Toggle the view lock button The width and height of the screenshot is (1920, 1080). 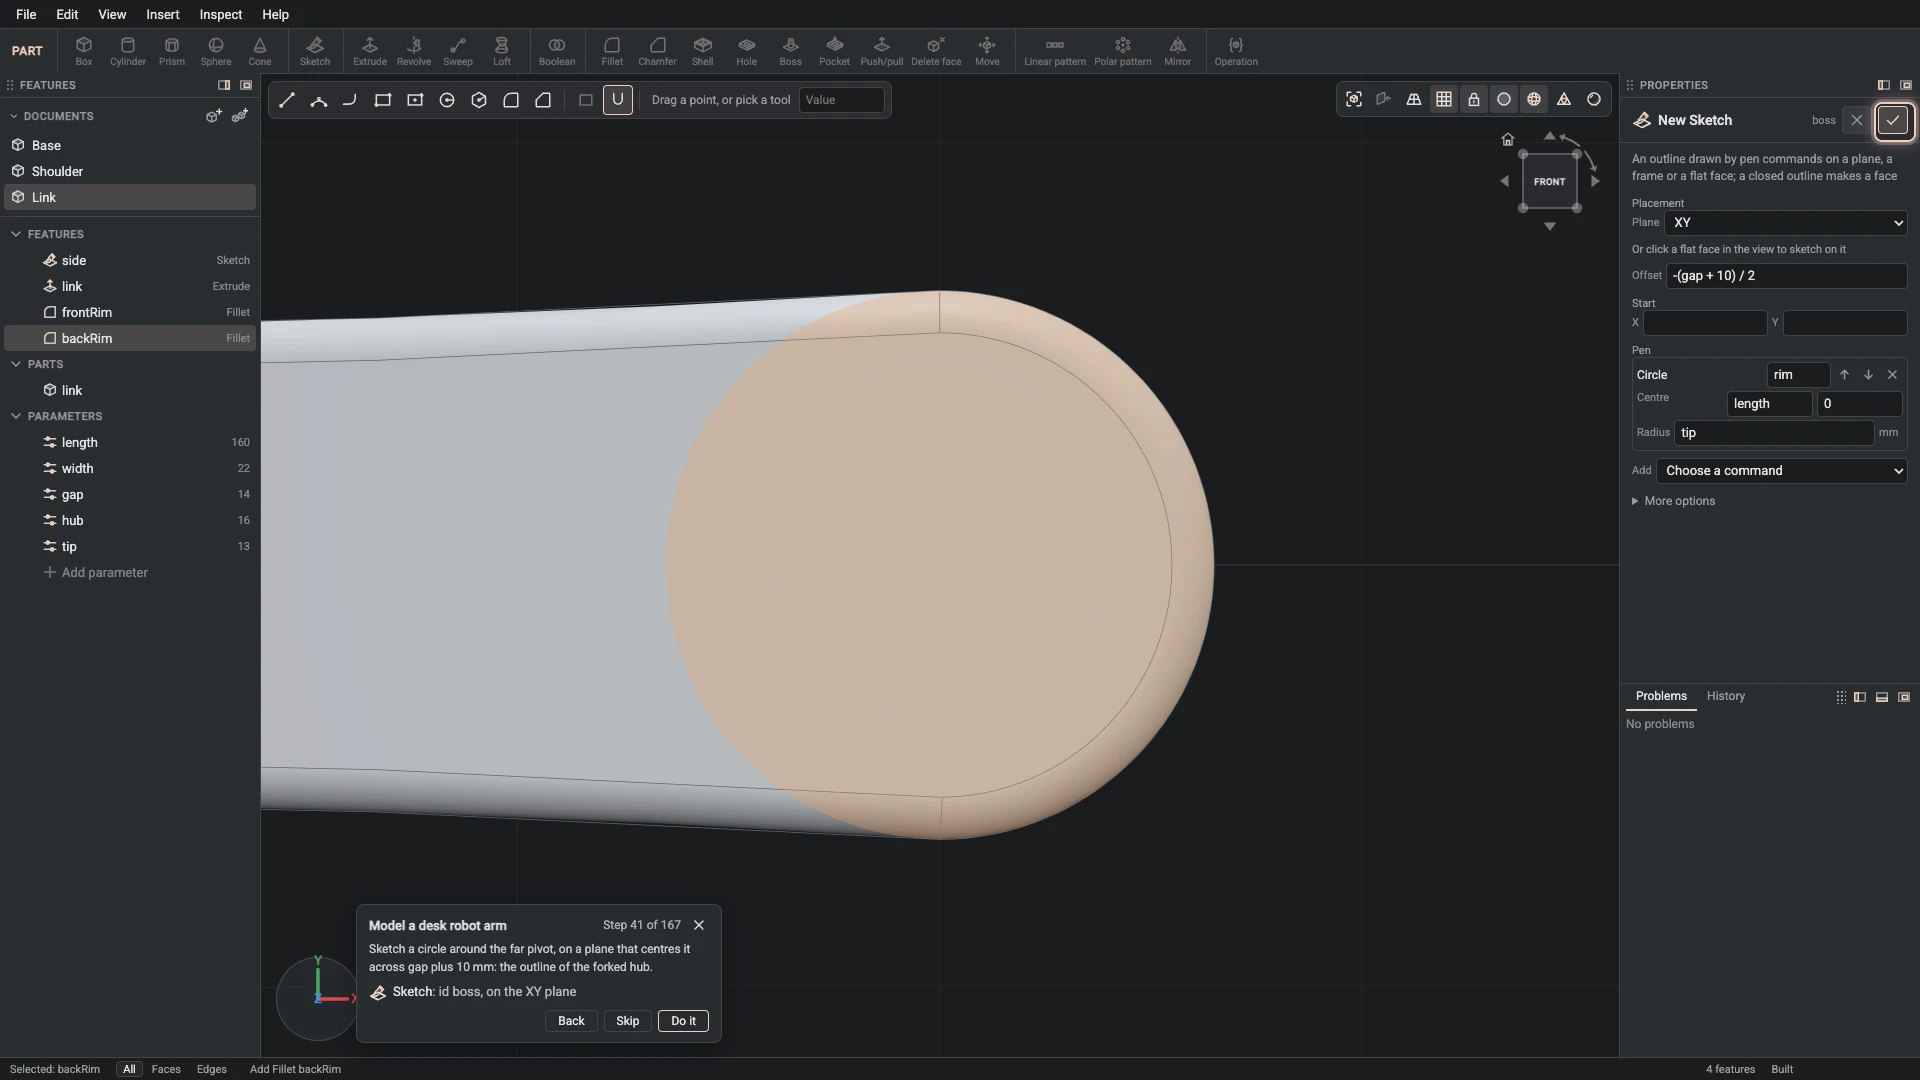click(x=1474, y=99)
